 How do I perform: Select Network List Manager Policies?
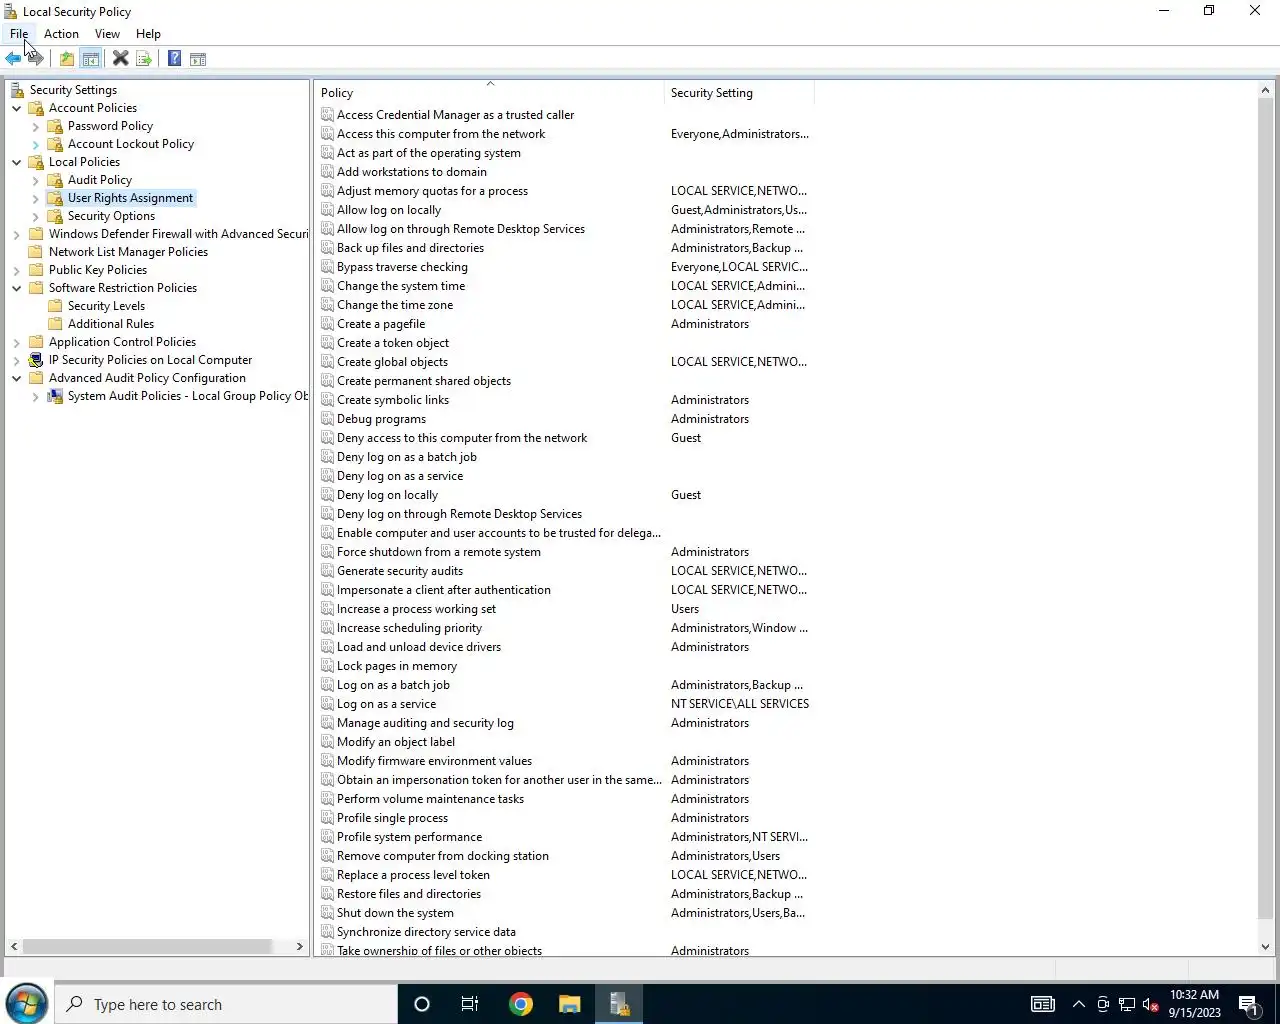(x=128, y=252)
